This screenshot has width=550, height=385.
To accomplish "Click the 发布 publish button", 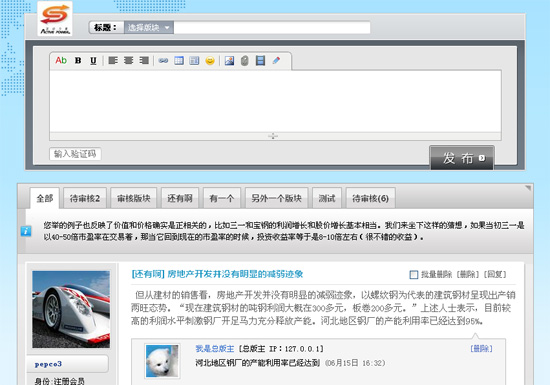I will (462, 158).
